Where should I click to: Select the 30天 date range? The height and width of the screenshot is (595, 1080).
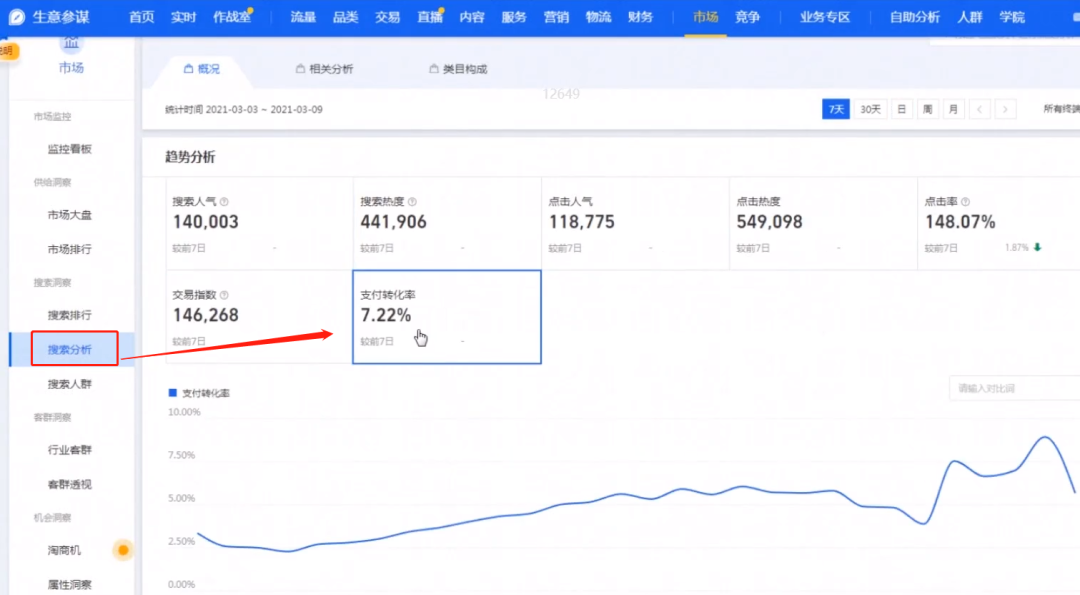pyautogui.click(x=870, y=109)
